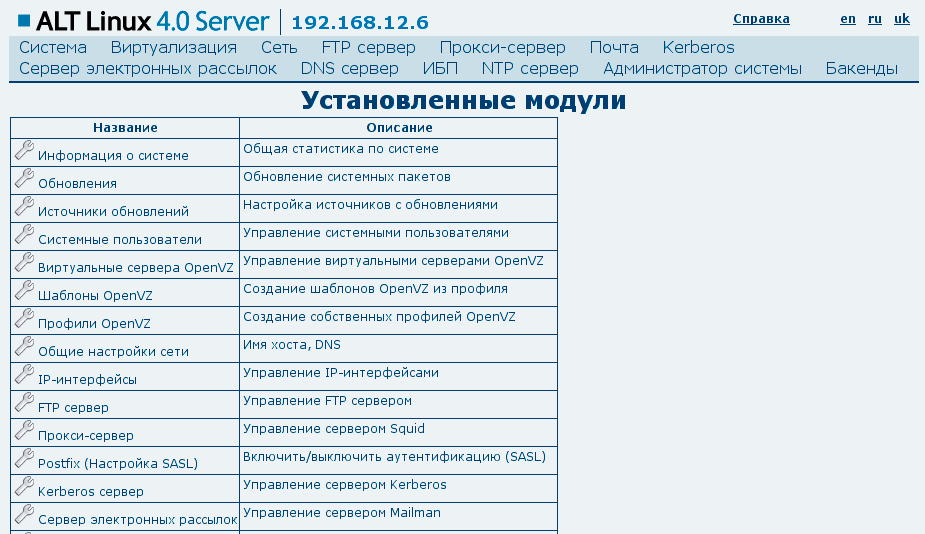
Task: Switch language to uk
Action: (x=902, y=19)
